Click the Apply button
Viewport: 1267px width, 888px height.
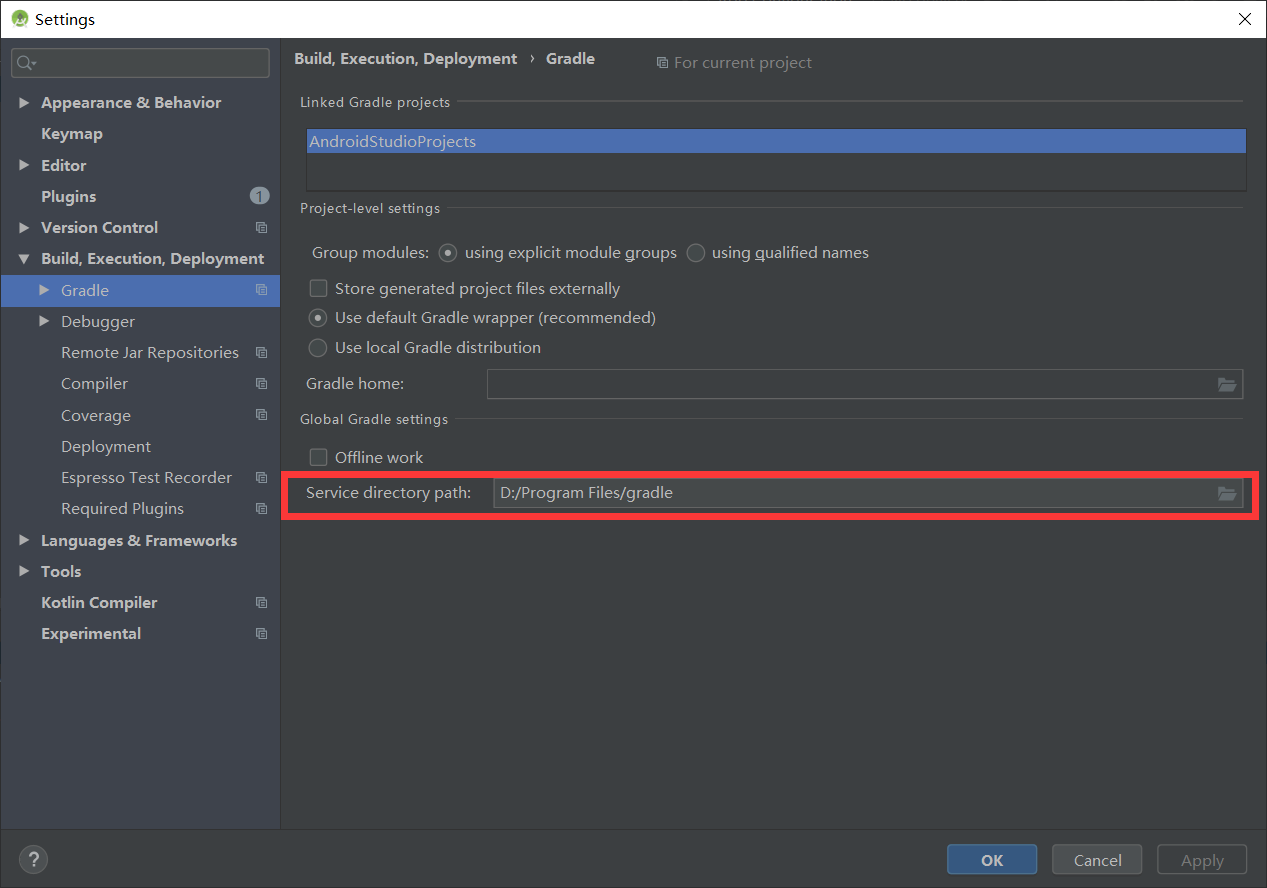pos(1202,860)
